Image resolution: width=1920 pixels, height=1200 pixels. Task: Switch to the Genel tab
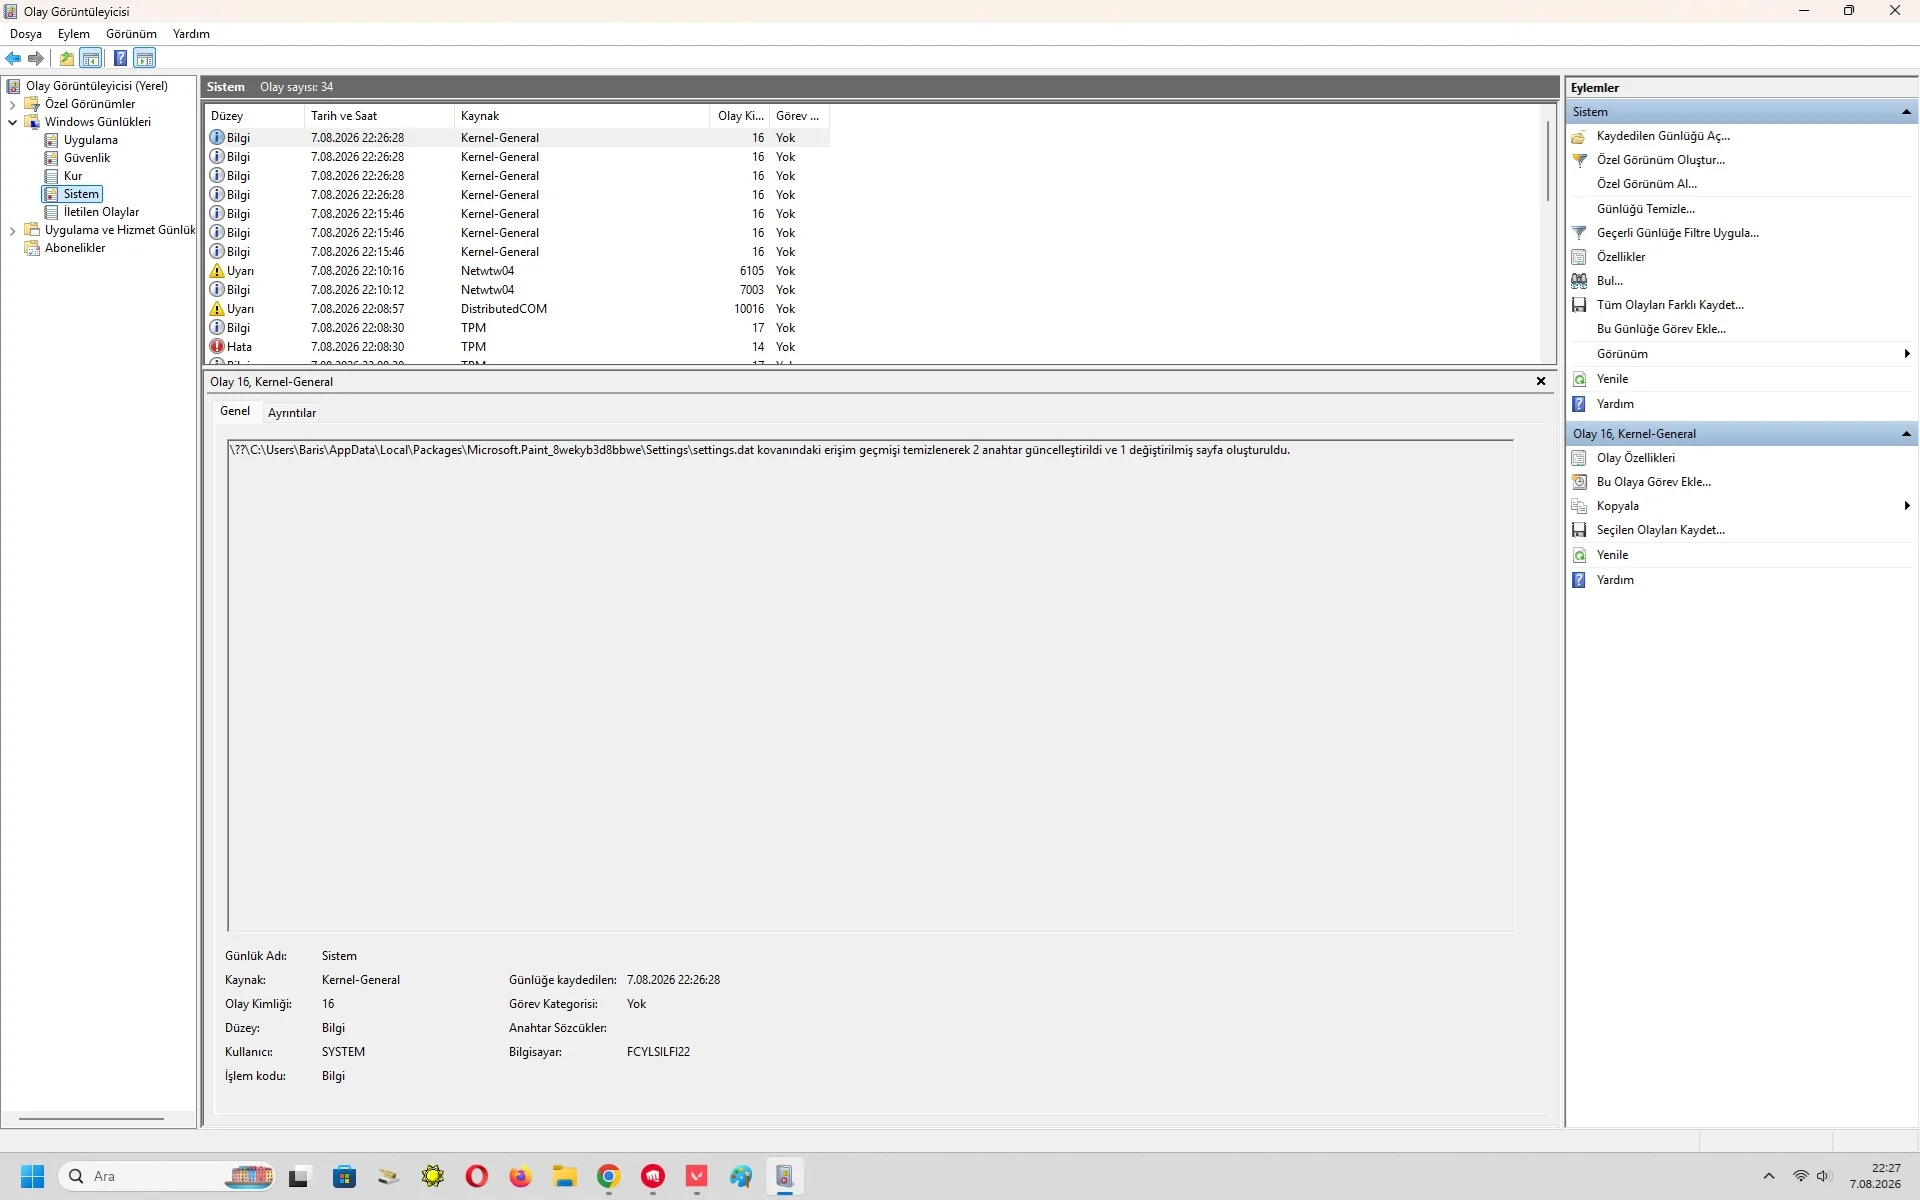[x=235, y=411]
